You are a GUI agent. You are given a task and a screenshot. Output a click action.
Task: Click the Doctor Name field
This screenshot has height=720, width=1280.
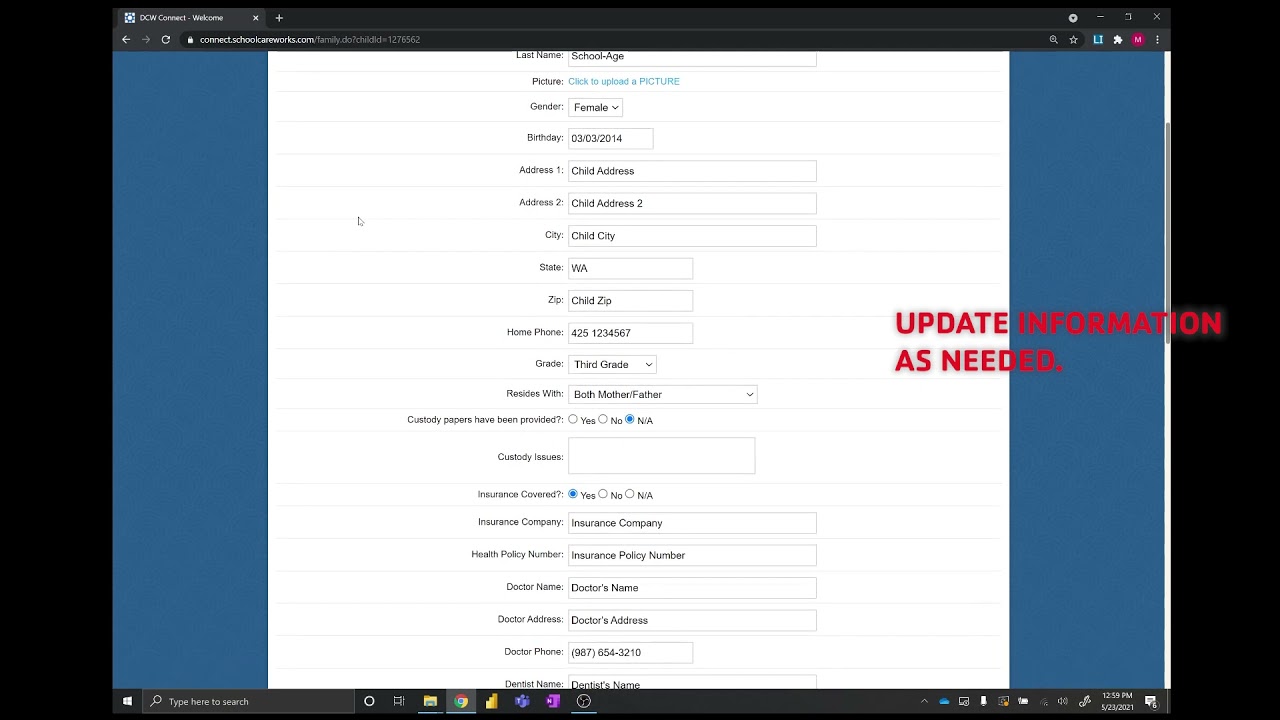(x=692, y=588)
